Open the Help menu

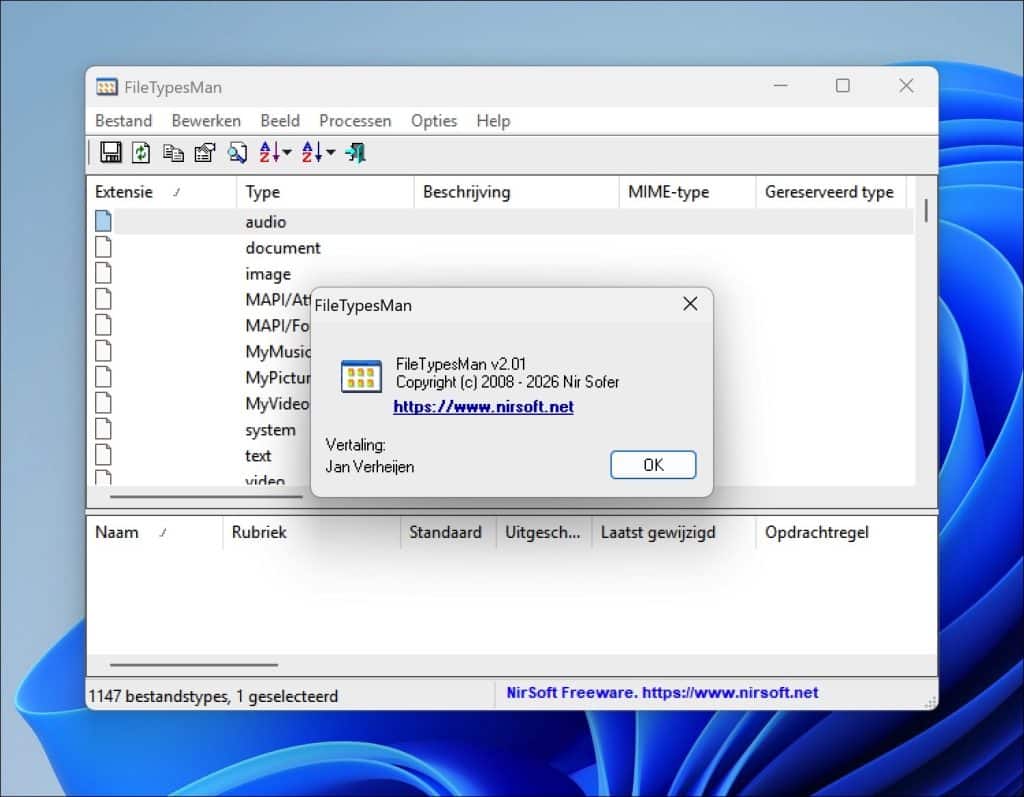(x=493, y=121)
